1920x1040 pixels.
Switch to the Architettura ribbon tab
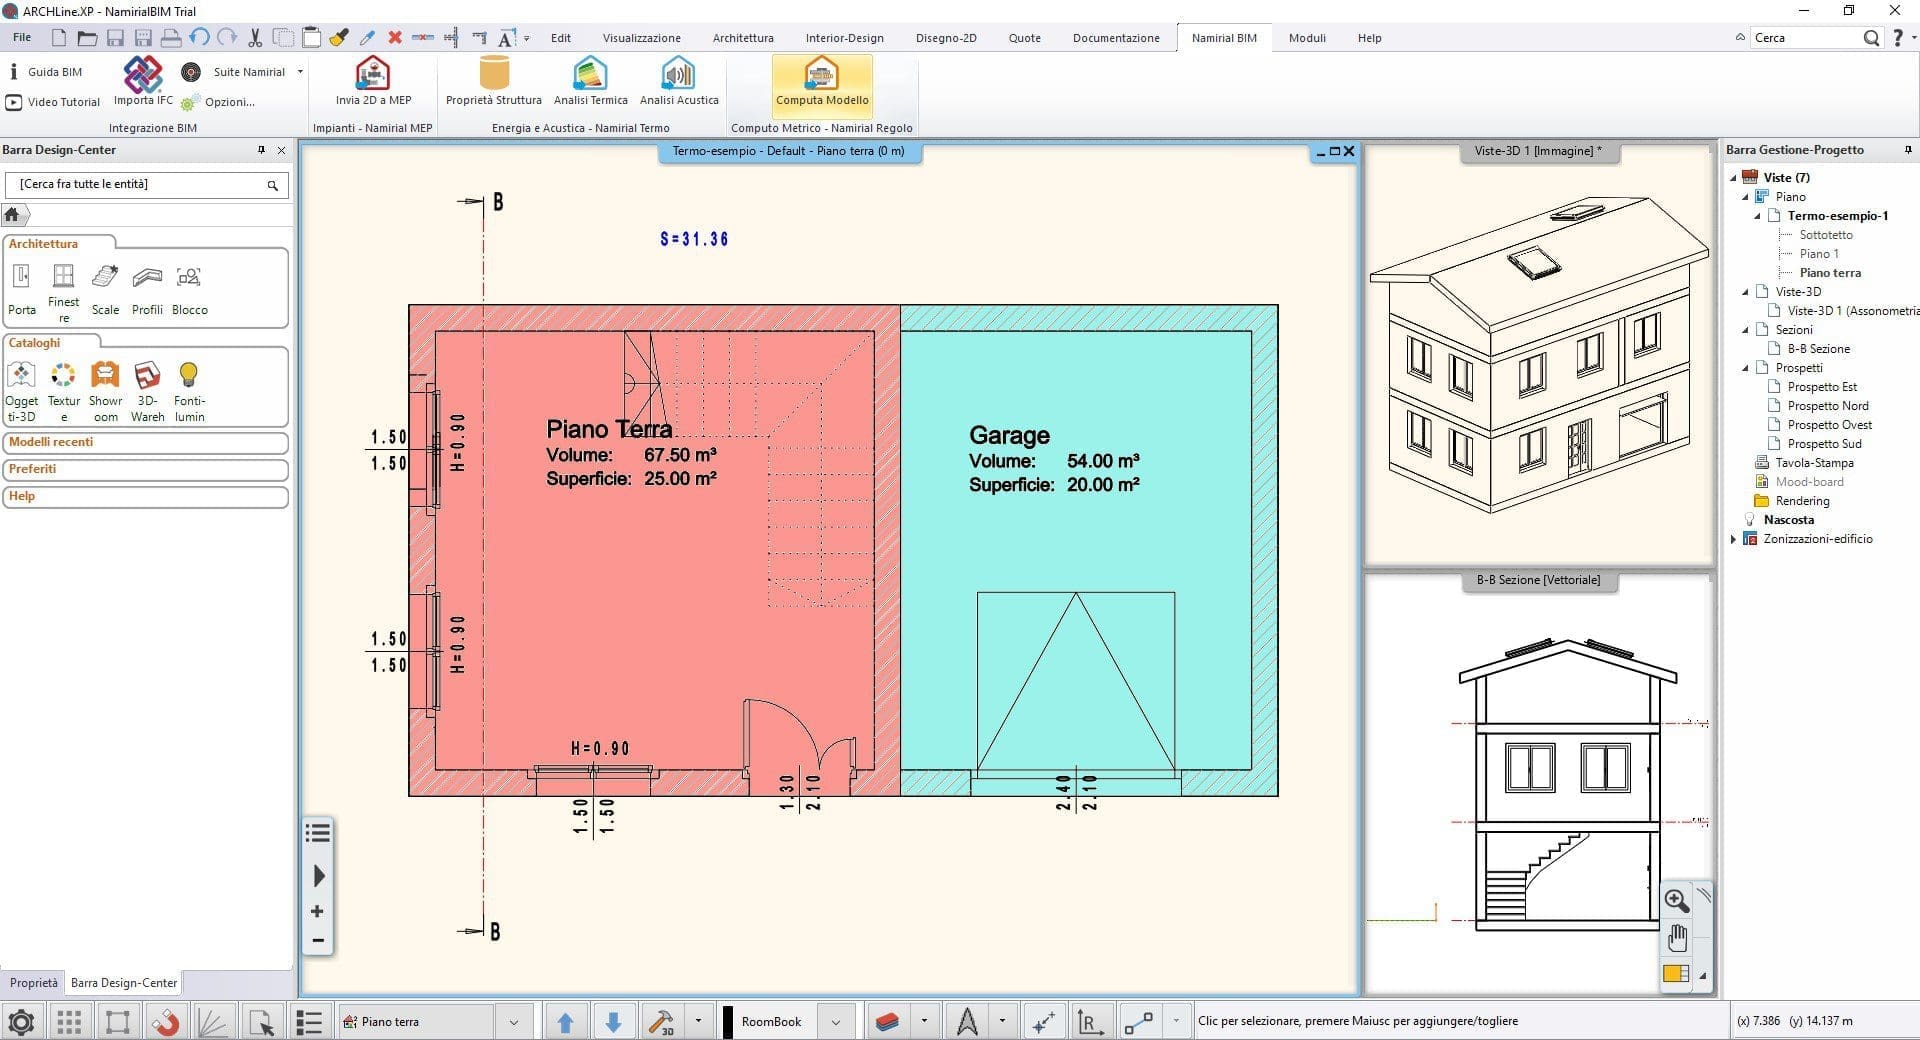click(x=742, y=38)
